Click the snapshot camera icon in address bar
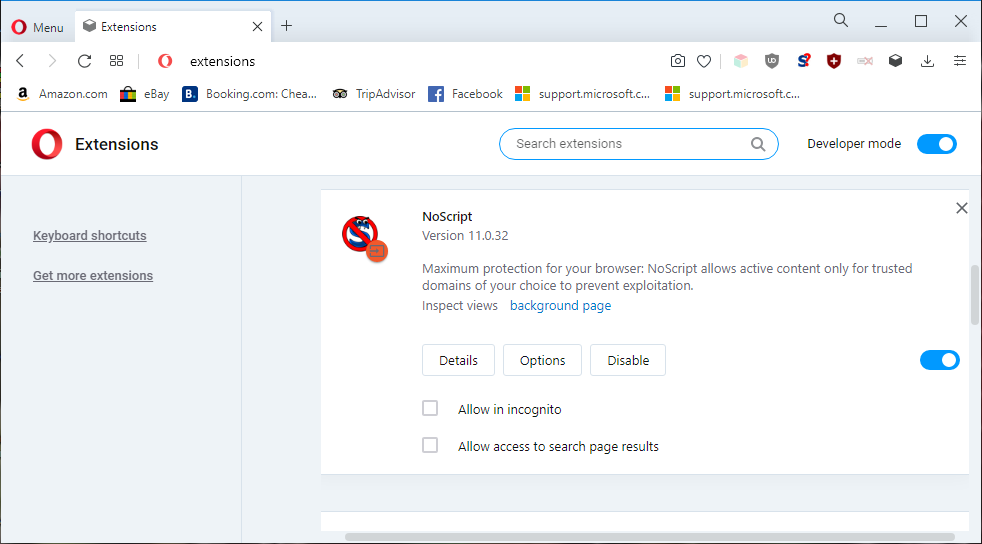Screen dimensions: 982x544 [x=678, y=61]
